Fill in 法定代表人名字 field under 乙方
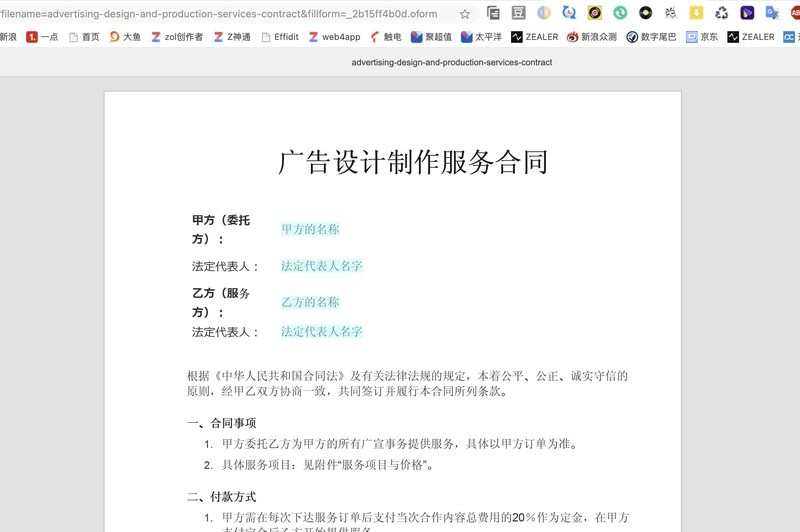Viewport: 800px width, 532px height. (321, 332)
